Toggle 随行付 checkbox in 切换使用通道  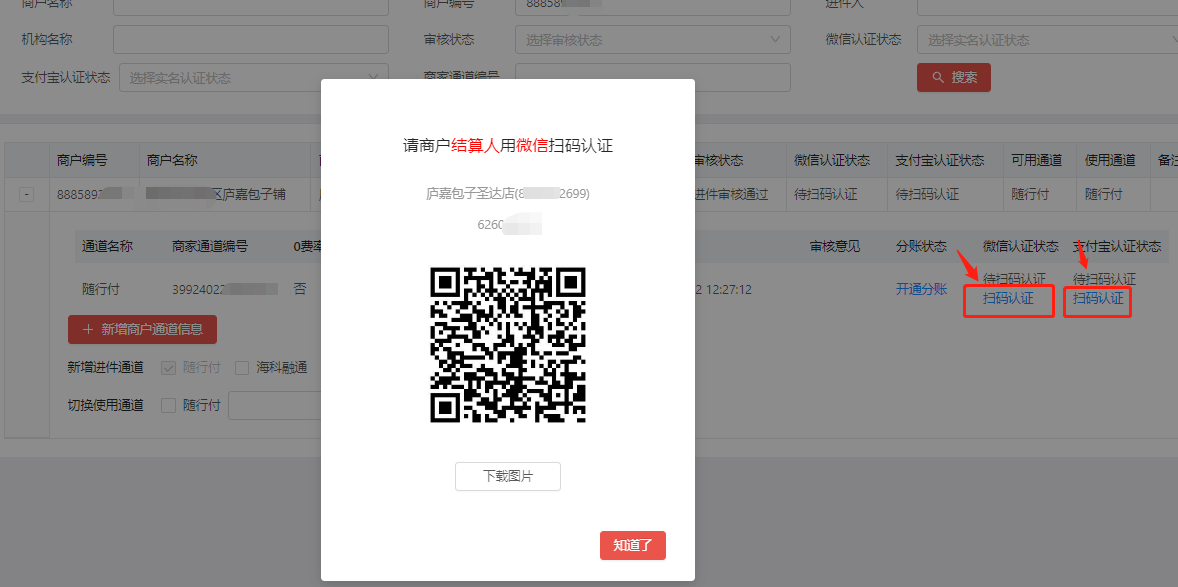tap(168, 405)
